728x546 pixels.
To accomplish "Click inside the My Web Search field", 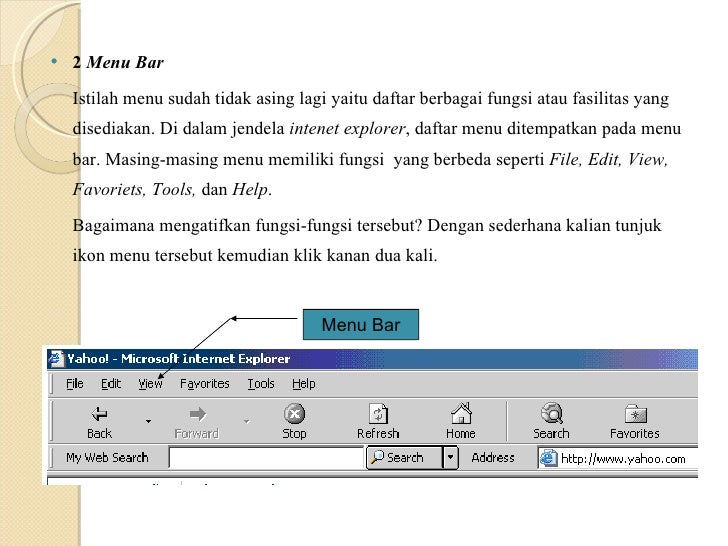I will (x=266, y=458).
